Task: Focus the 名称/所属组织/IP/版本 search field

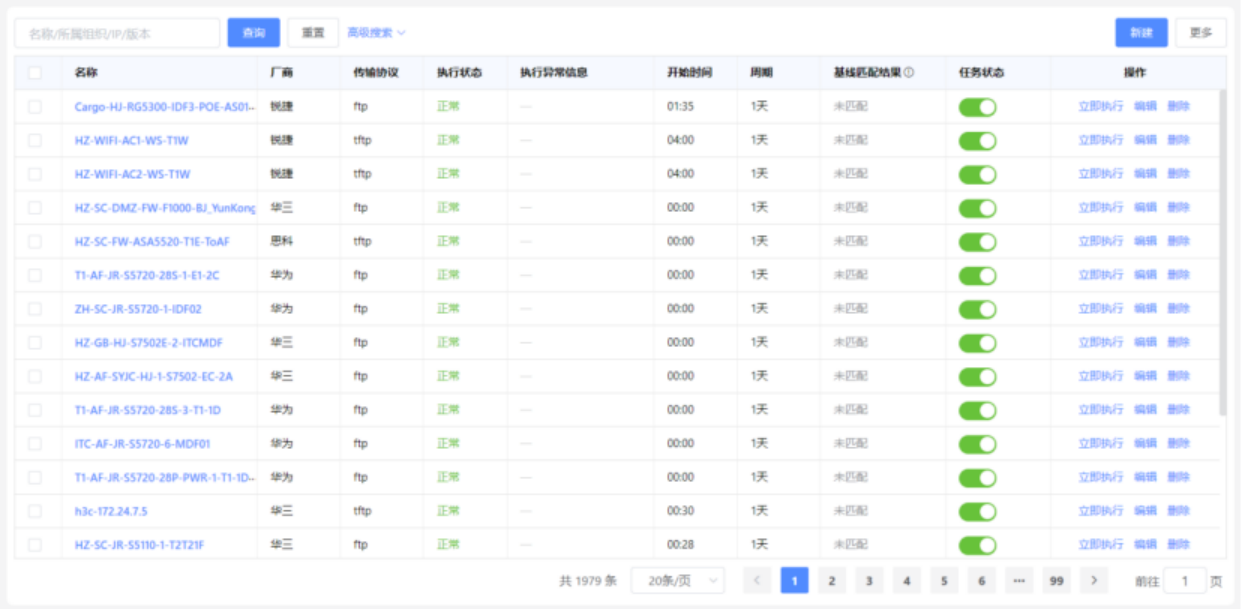Action: [117, 33]
